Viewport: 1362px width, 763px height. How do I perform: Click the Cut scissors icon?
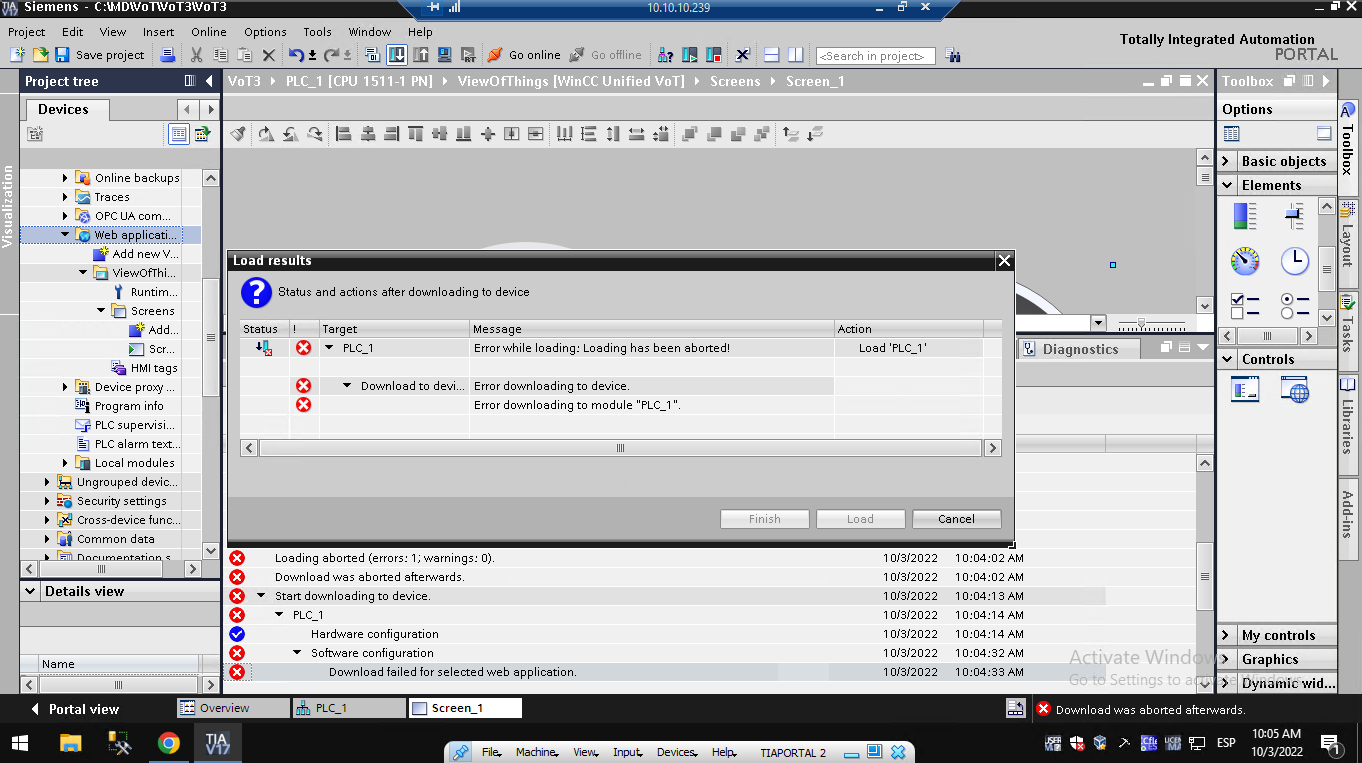tap(197, 55)
